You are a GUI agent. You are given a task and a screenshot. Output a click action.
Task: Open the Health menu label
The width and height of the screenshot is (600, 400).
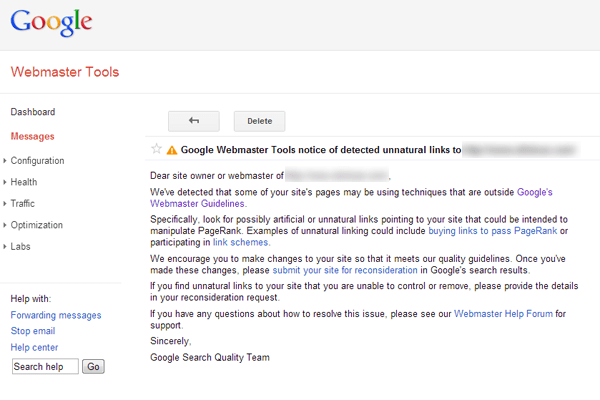(x=24, y=182)
